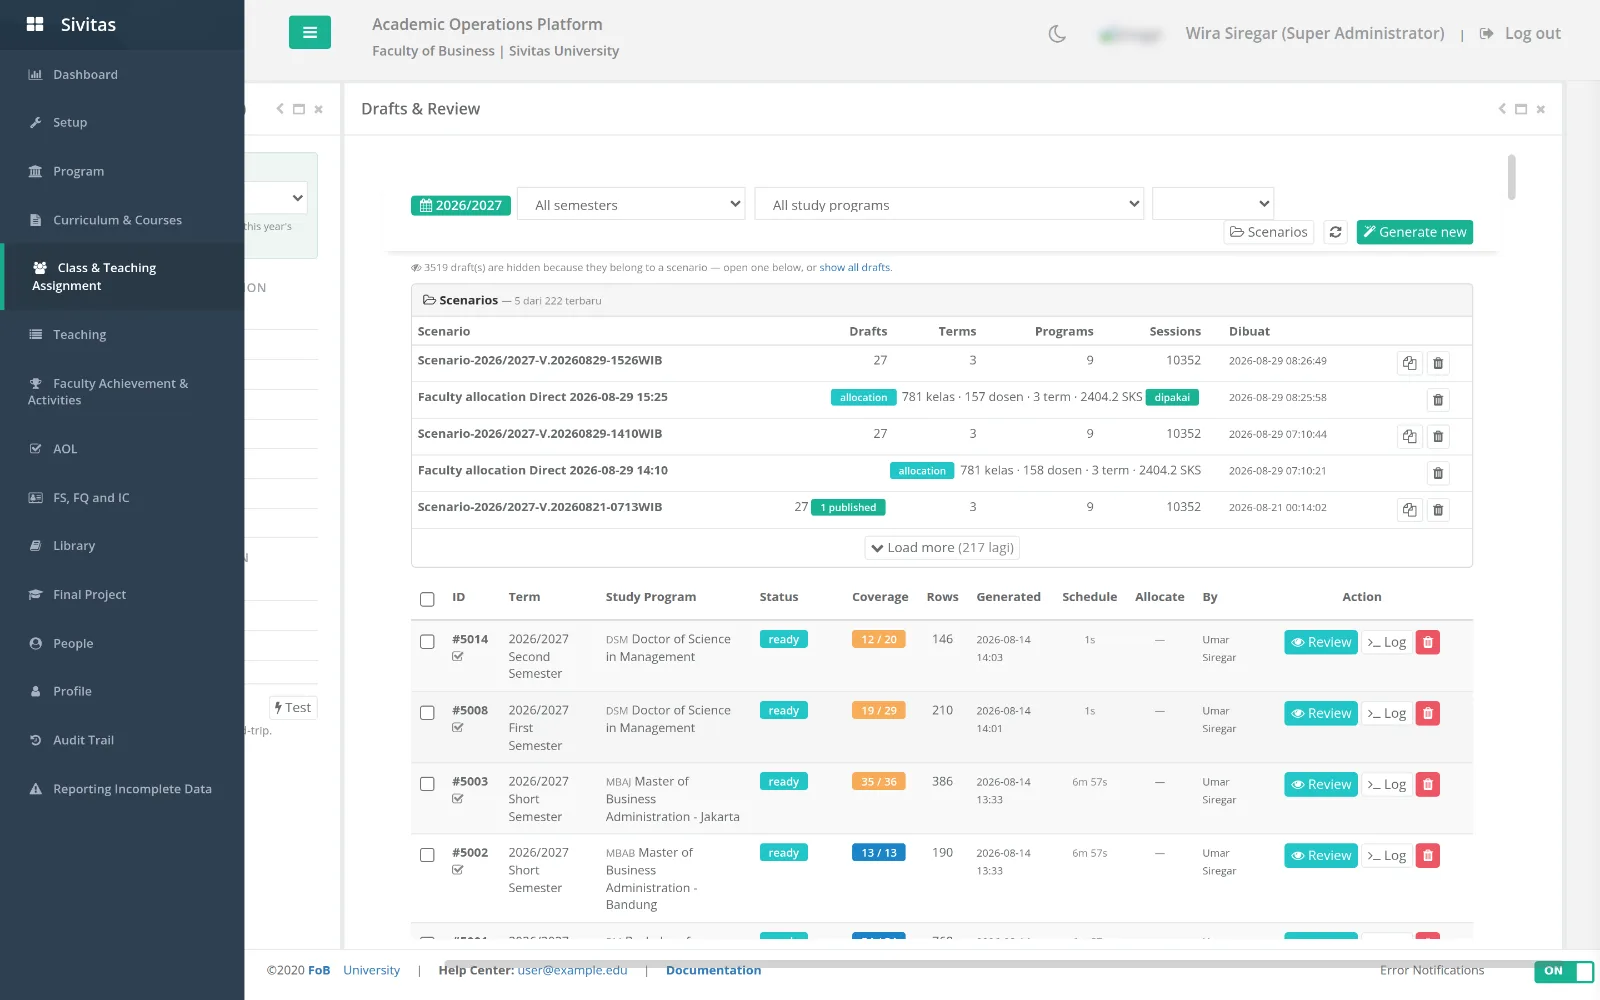Toggle Error Notifications ON switch
The width and height of the screenshot is (1600, 1000).
1564,971
